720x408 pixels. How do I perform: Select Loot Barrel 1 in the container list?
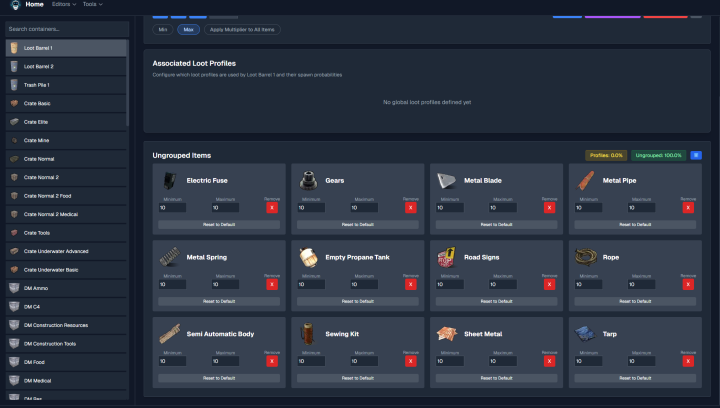[x=66, y=48]
